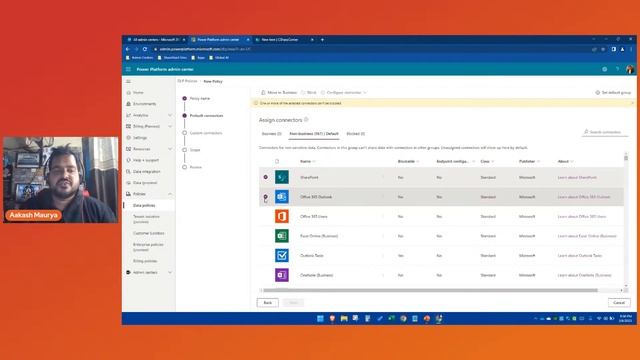The height and width of the screenshot is (360, 640).
Task: Open the help question mark icon
Action: pos(617,69)
